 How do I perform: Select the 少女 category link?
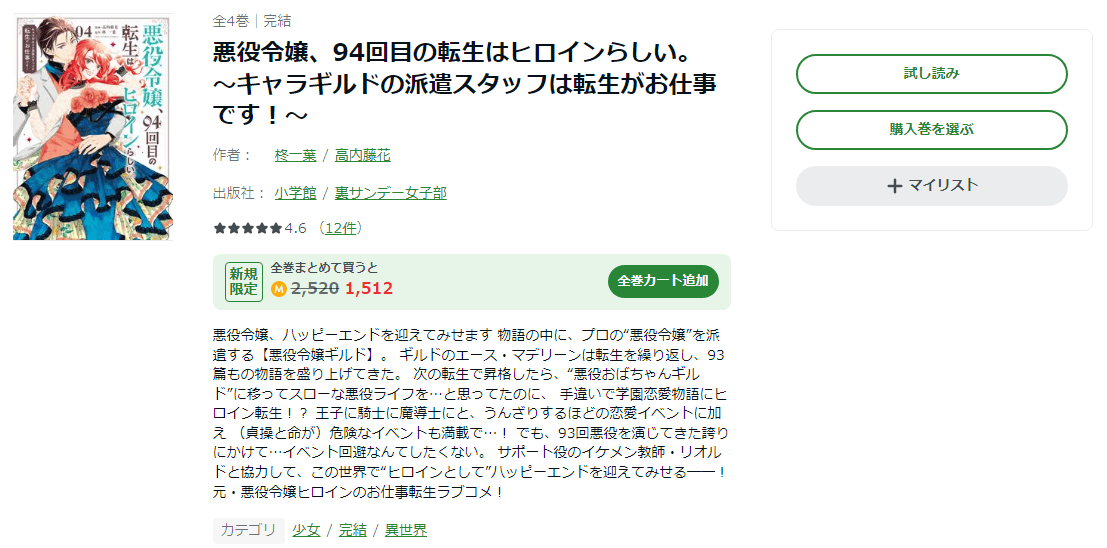[x=306, y=530]
